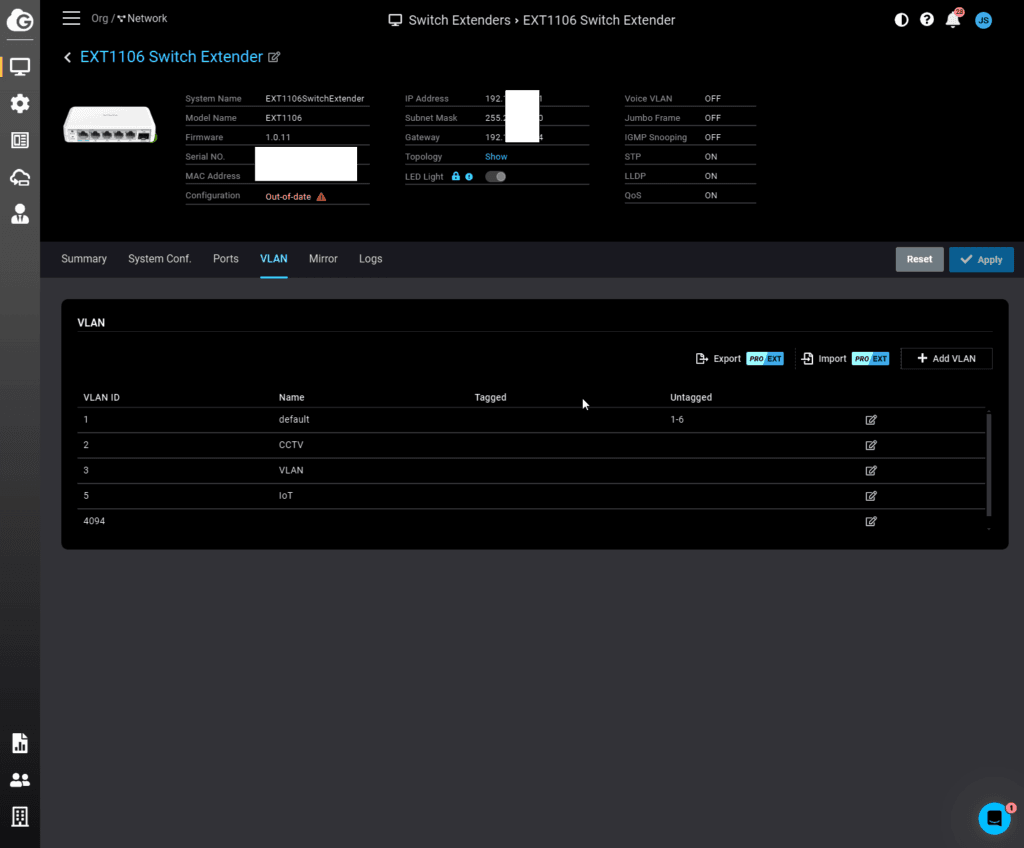Click the cloud icon in sidebar
1024x848 pixels.
point(20,177)
